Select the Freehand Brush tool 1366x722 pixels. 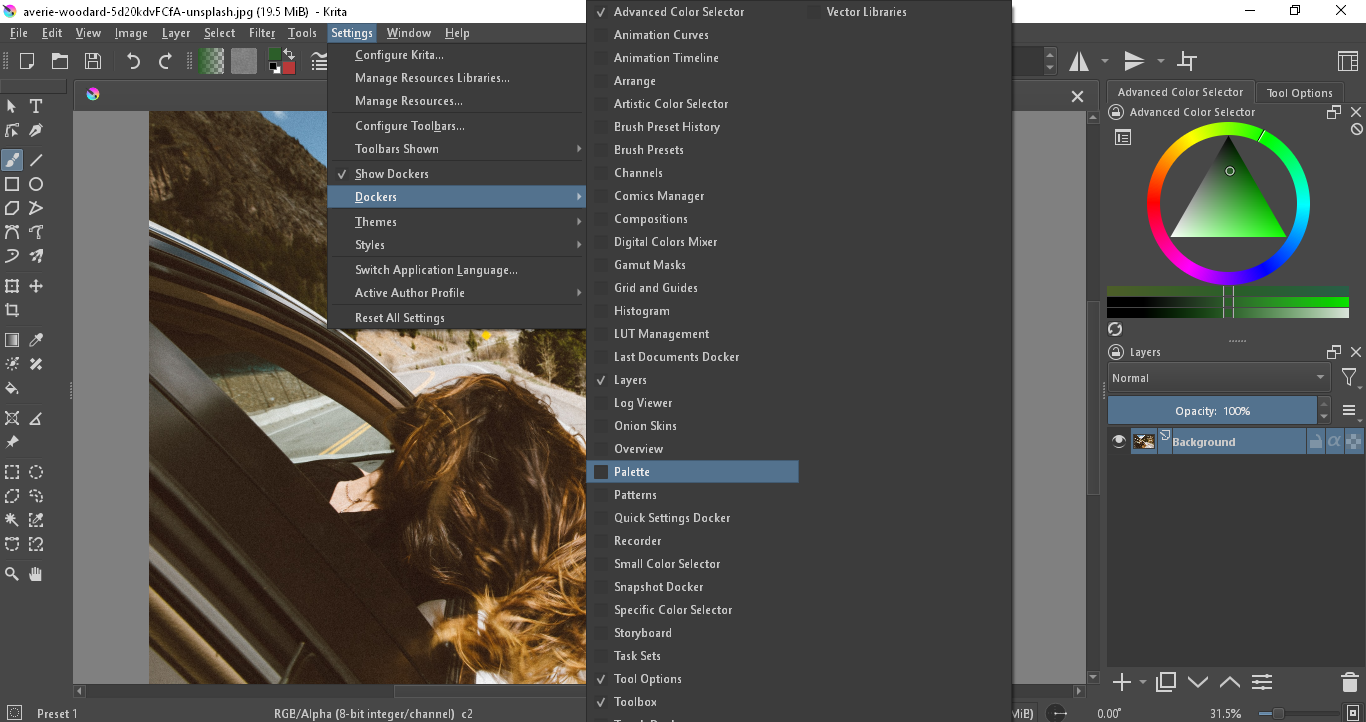[x=12, y=159]
